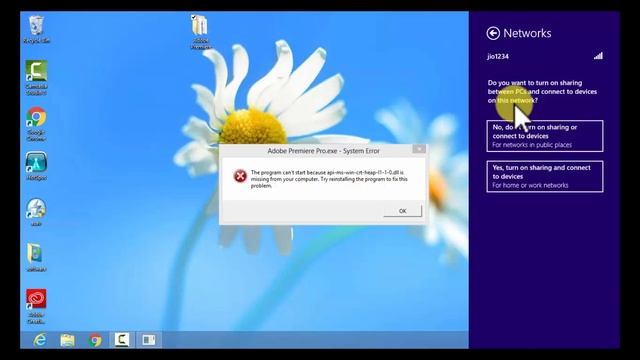This screenshot has width=640, height=360.
Task: Choose Yes, turn on sharing and connect
Action: click(x=545, y=176)
